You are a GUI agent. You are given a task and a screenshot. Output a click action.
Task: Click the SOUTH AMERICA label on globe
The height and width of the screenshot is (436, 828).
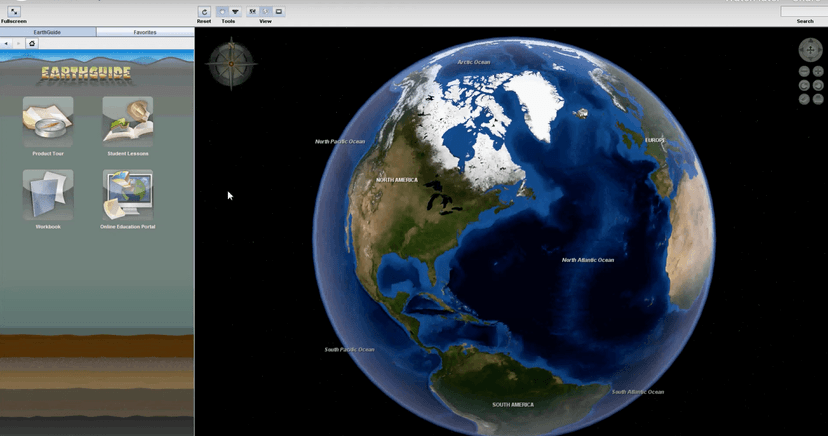[513, 405]
